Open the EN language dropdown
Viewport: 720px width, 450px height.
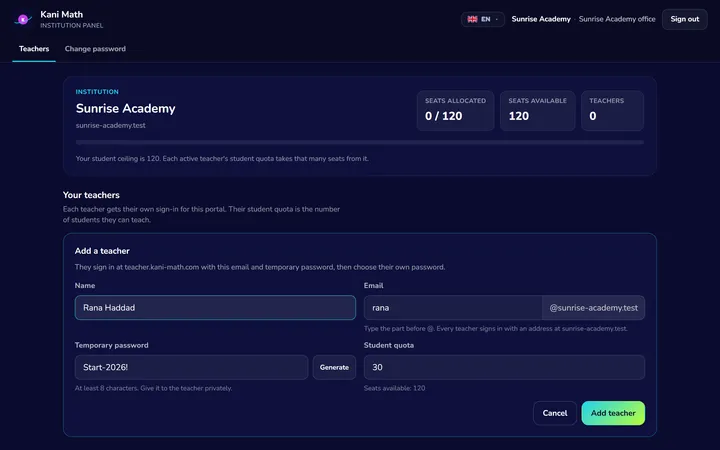click(483, 19)
